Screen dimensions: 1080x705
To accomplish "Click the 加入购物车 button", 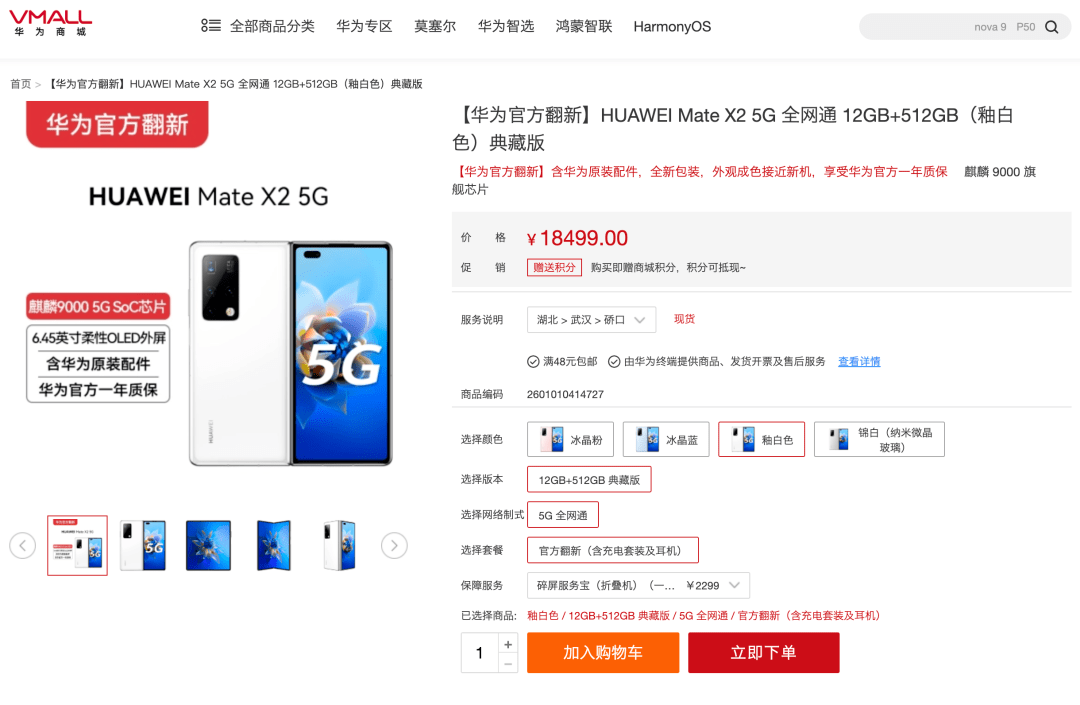I will tap(603, 653).
